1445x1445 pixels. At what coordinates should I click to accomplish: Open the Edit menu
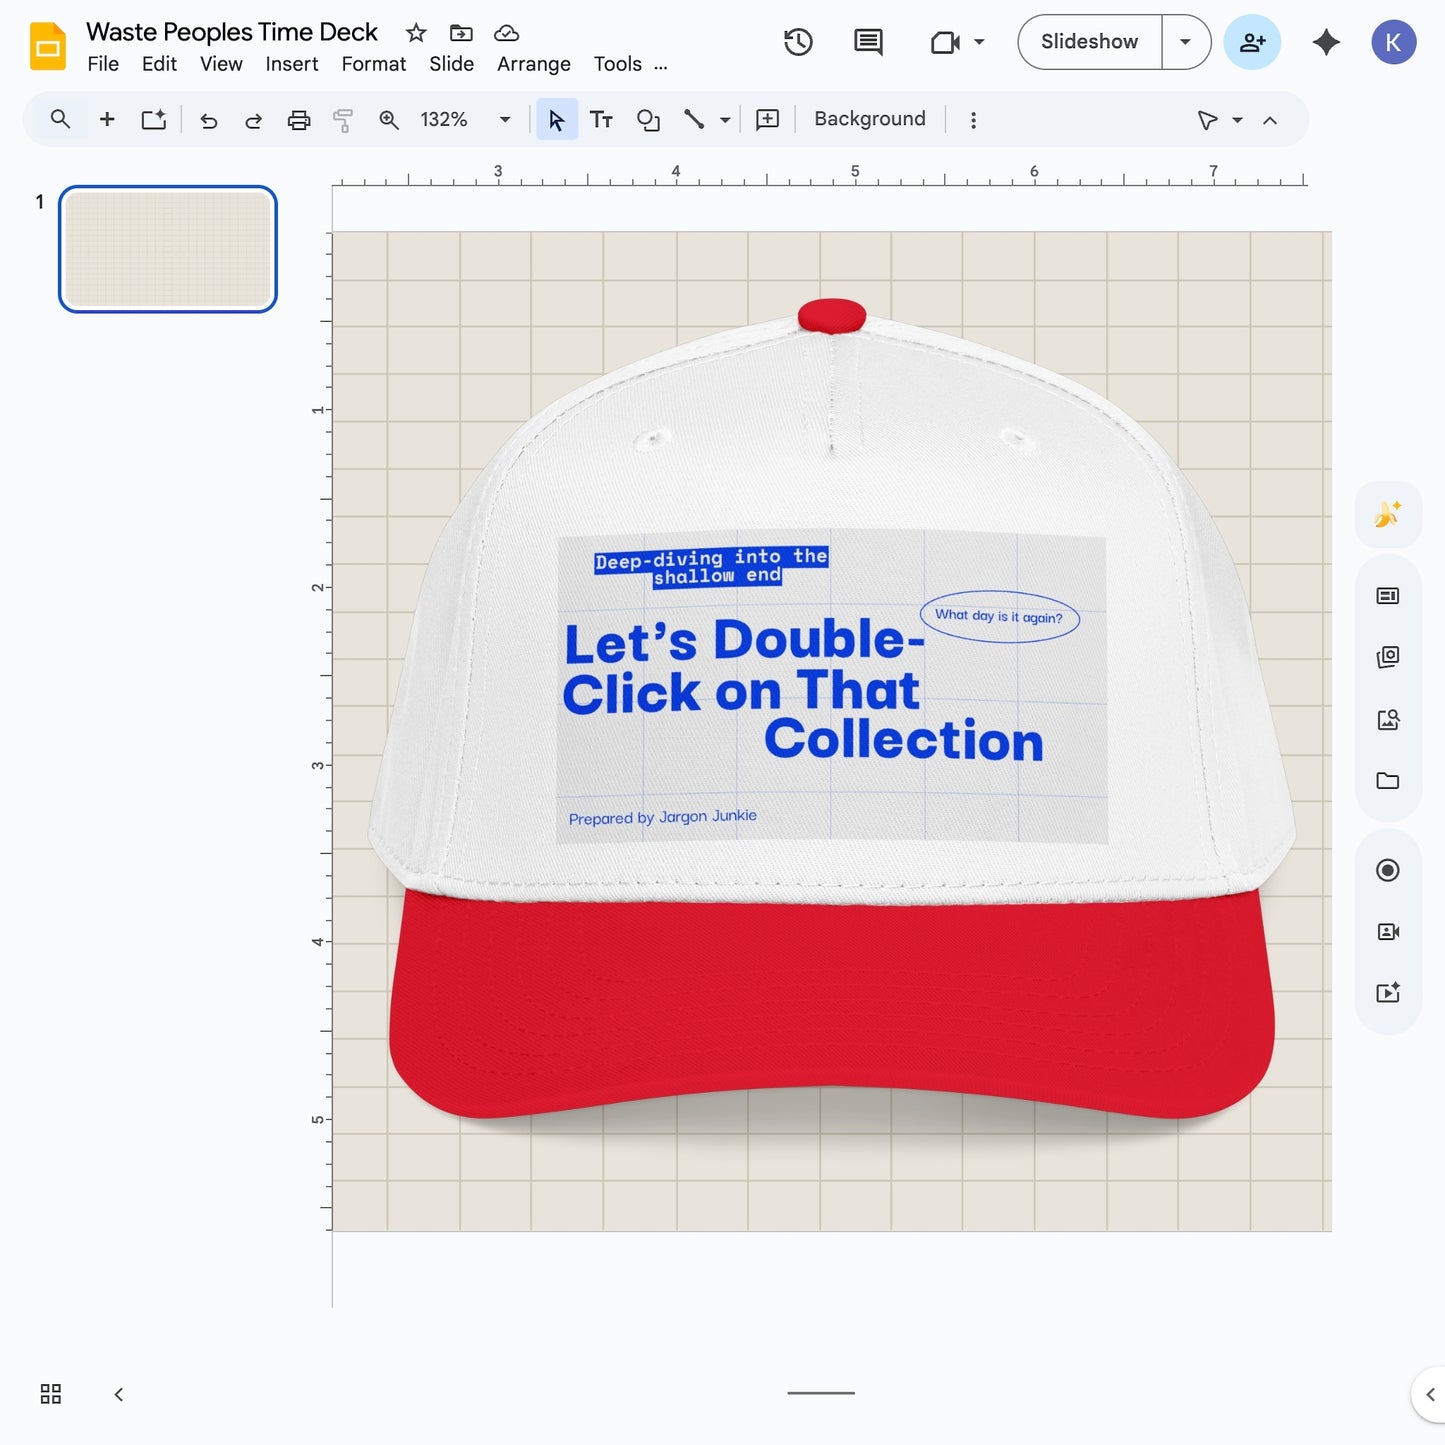pyautogui.click(x=159, y=64)
